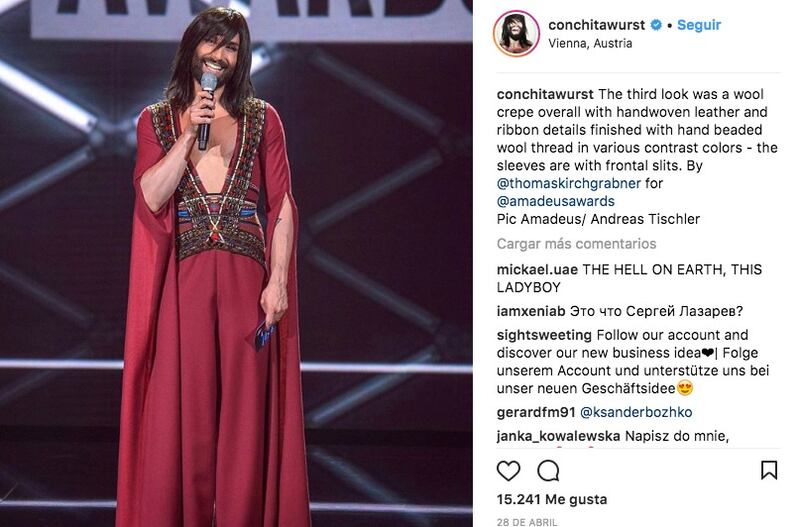Image resolution: width=800 pixels, height=527 pixels.
Task: Open the @amadeusawards mention
Action: (x=556, y=201)
